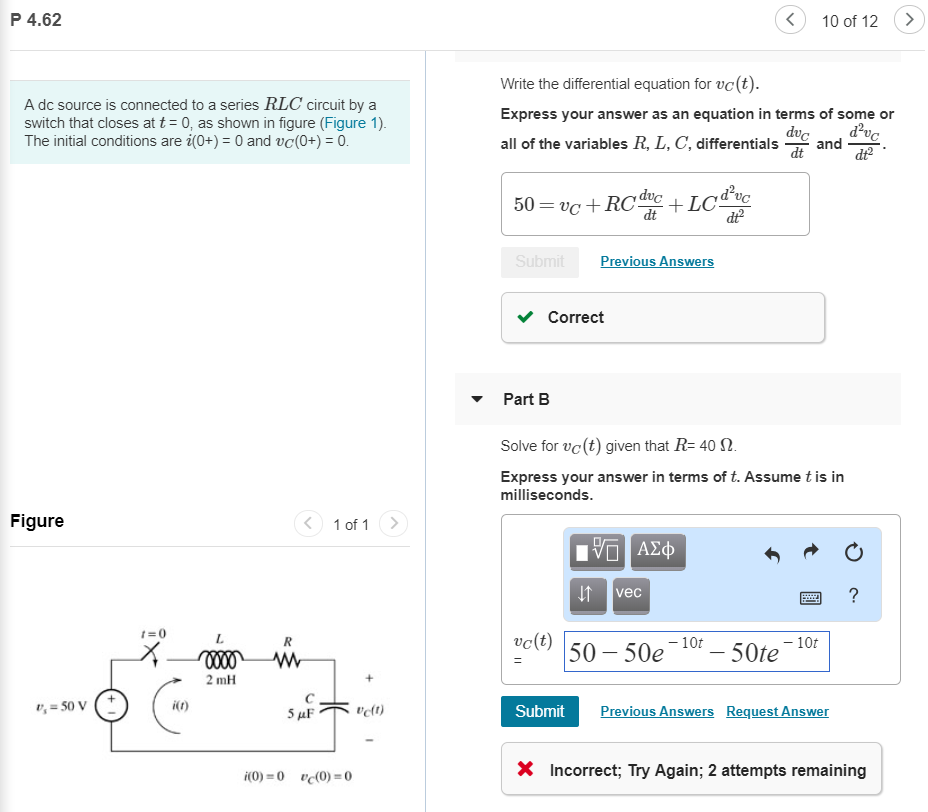Click the previous figure chevron
This screenshot has width=928, height=812.
coord(308,523)
